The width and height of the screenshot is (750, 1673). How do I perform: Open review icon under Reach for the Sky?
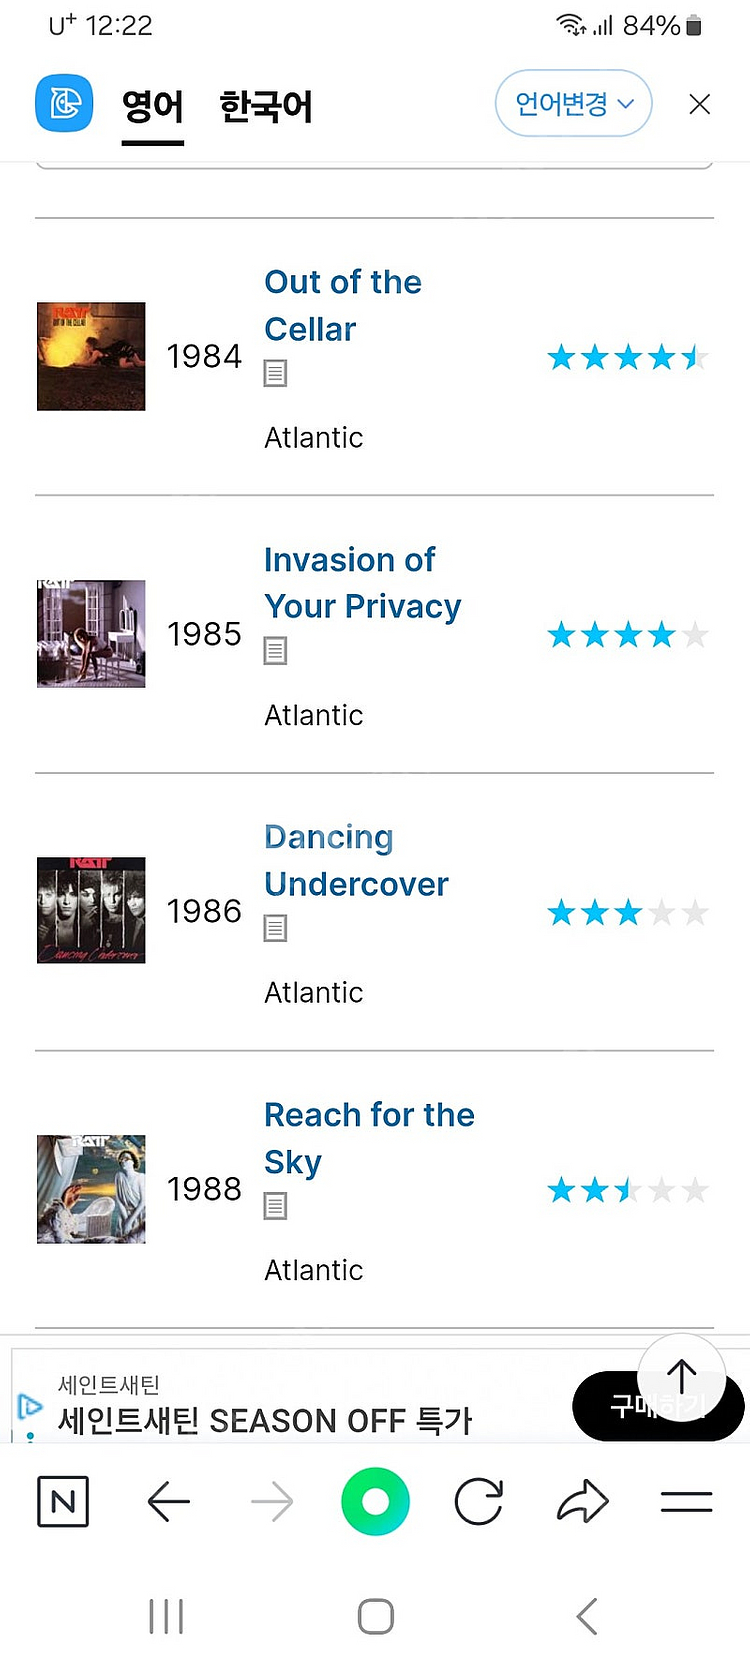[x=275, y=1206]
